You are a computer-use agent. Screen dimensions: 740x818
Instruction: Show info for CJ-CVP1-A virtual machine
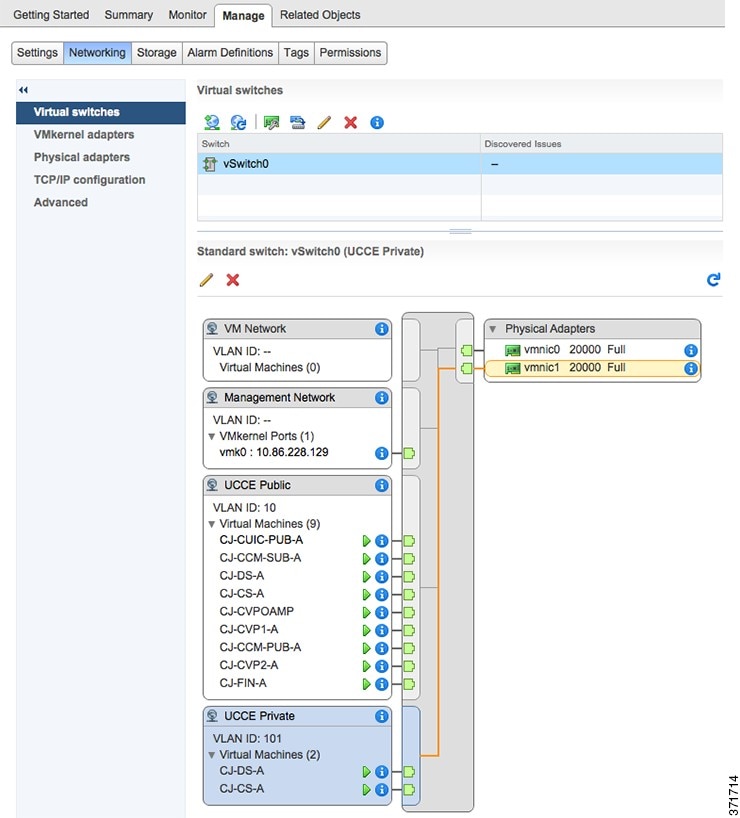(x=381, y=630)
